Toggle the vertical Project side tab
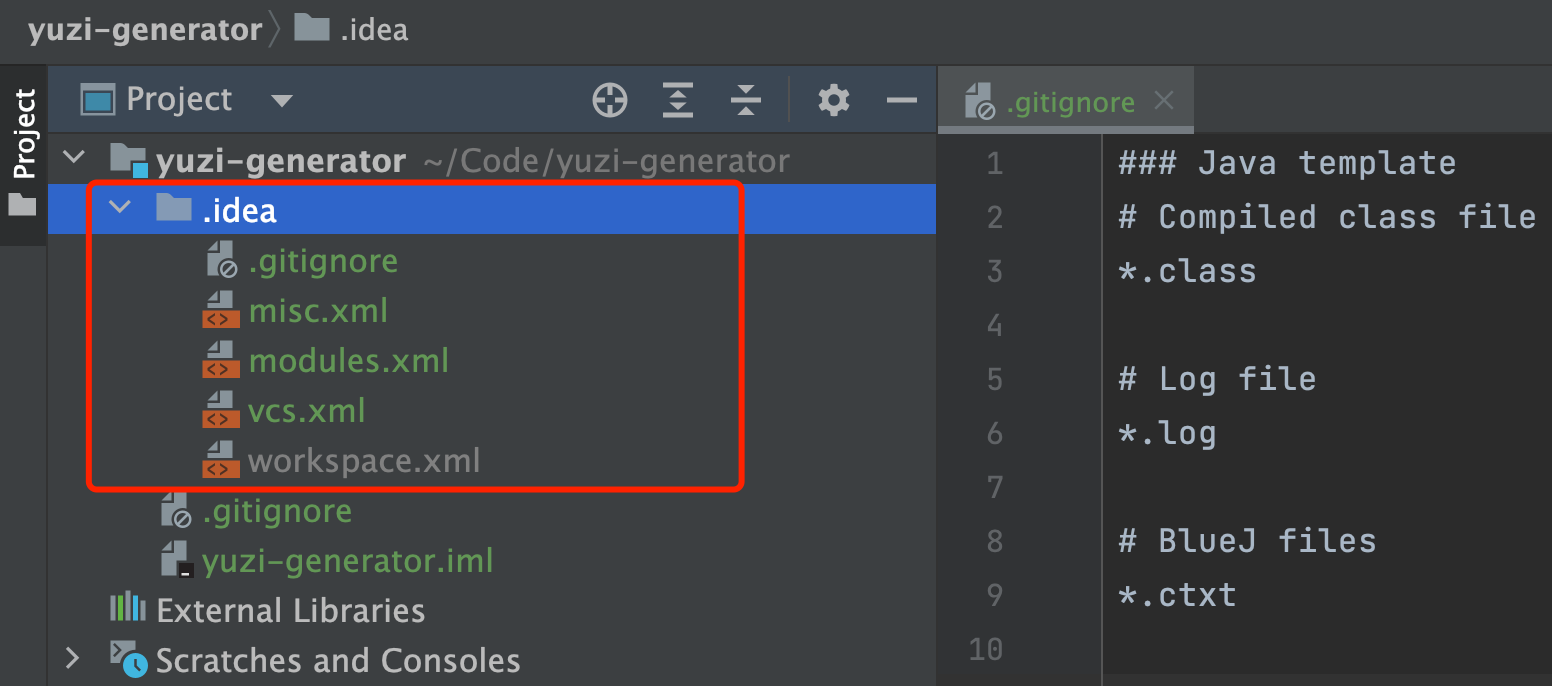Screen dimensions: 1552x686 [x=23, y=150]
